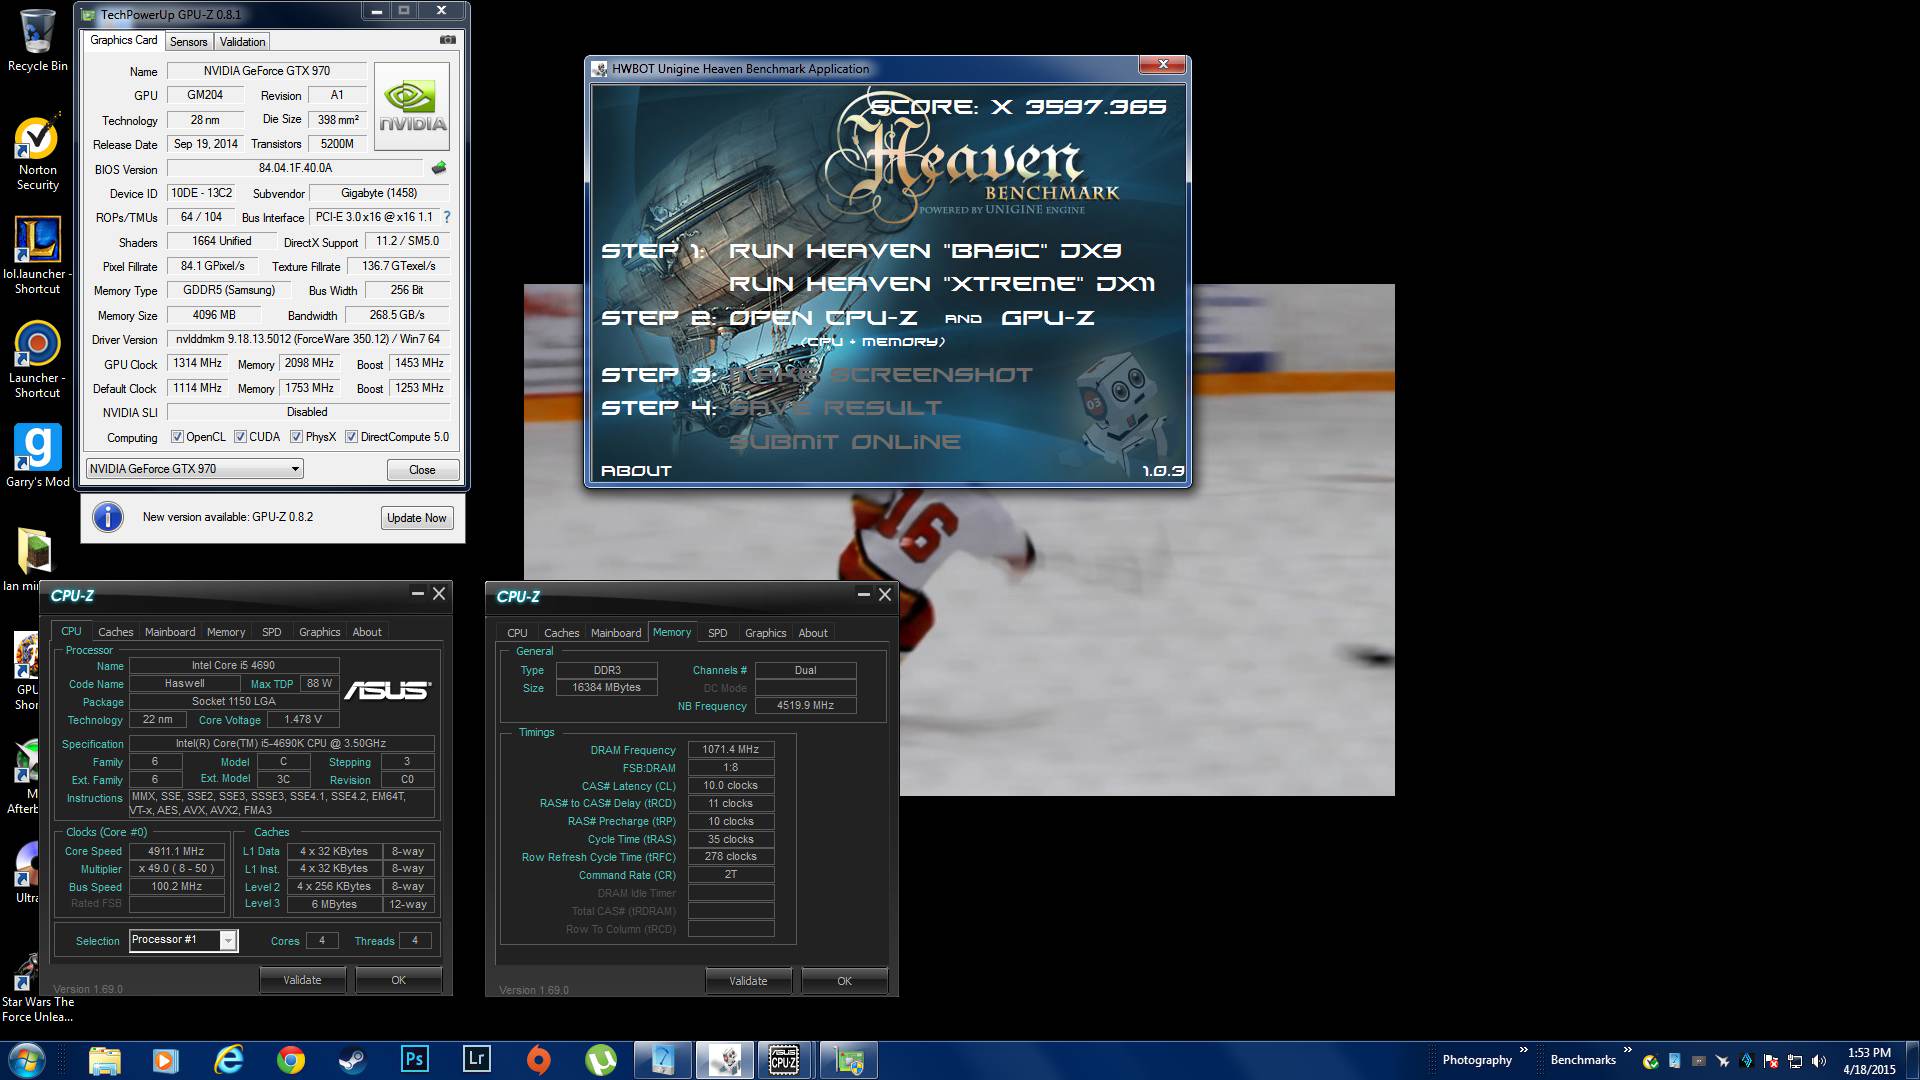1920x1080 pixels.
Task: Open the NVIDIA GeForce GTX 970 GPU dropdown
Action: click(195, 469)
